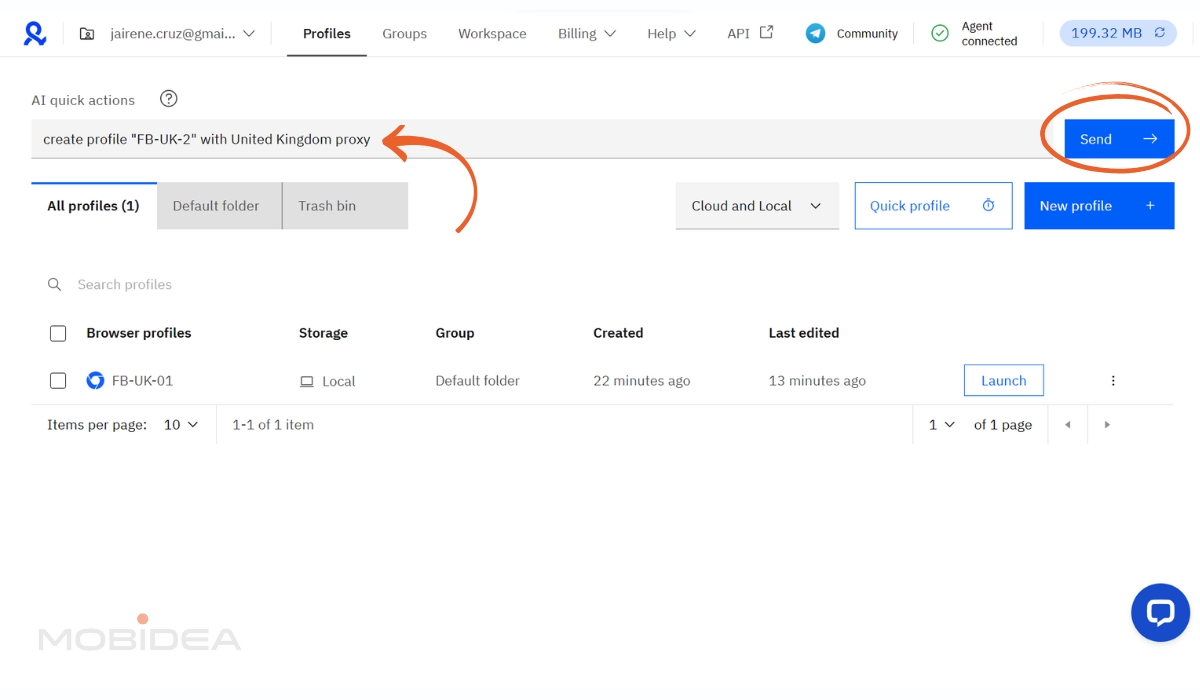Open the Cloud and Local filter dropdown
Image resolution: width=1200 pixels, height=700 pixels.
[x=756, y=205]
